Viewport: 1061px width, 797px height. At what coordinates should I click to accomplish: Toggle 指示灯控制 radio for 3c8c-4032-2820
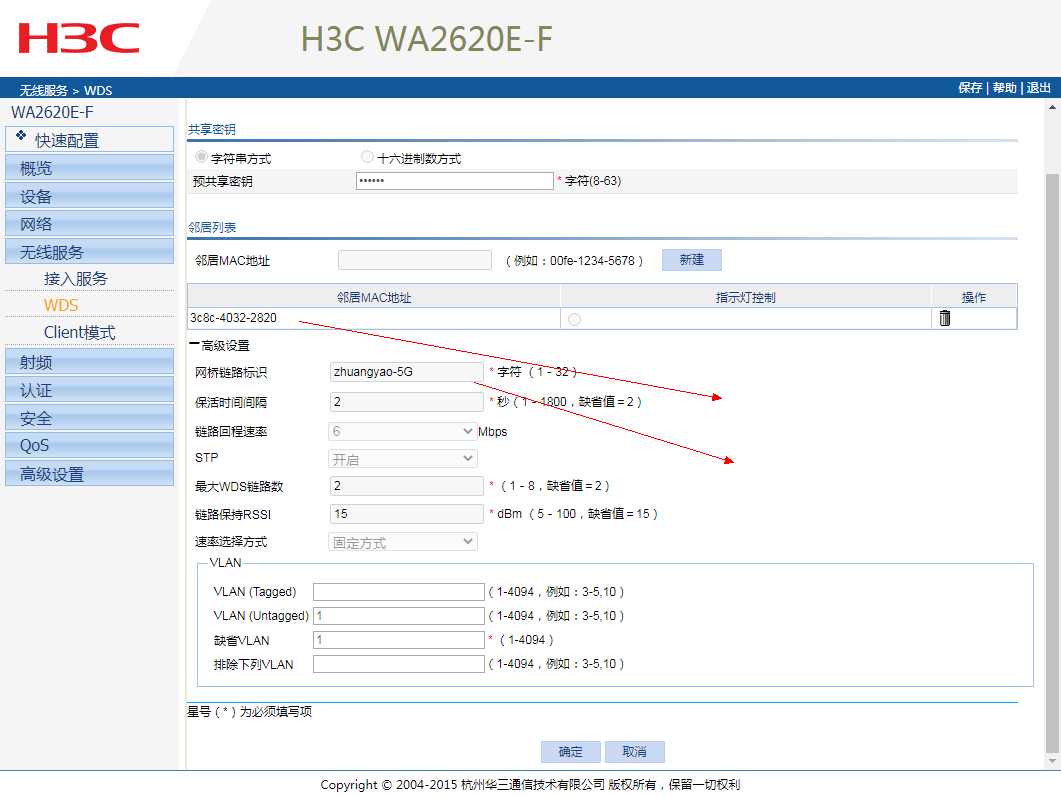574,319
